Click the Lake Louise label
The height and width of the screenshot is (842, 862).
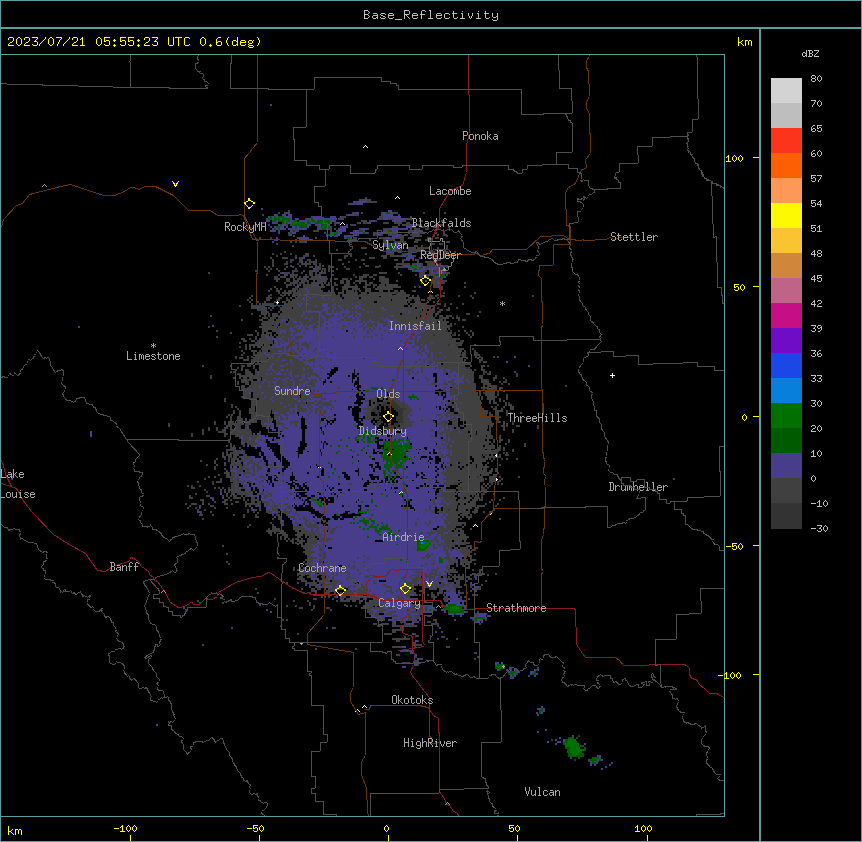[16, 484]
